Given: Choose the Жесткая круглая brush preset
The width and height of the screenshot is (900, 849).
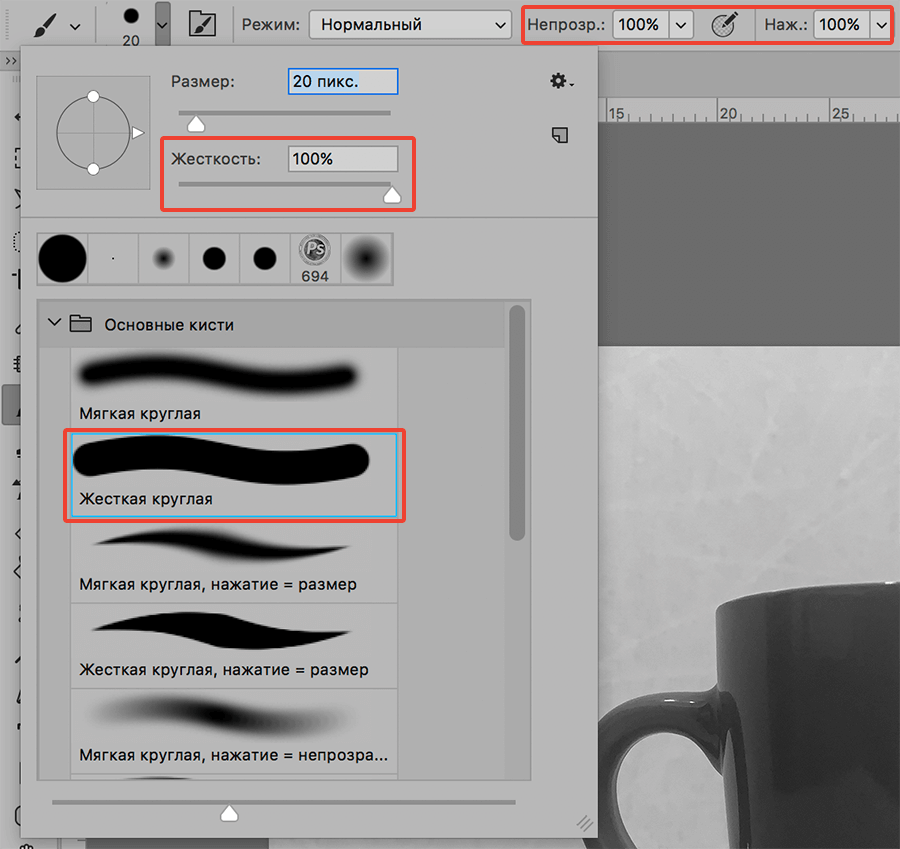Looking at the screenshot, I should tap(234, 474).
